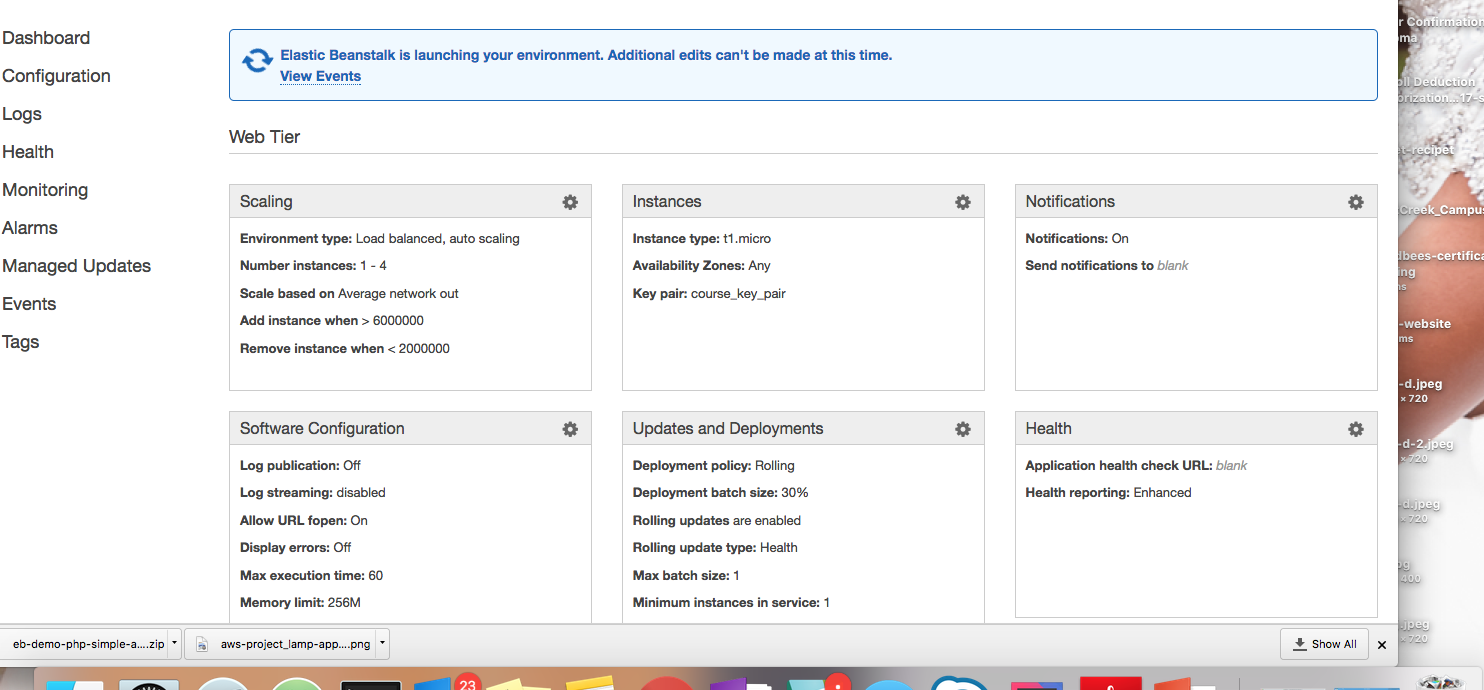This screenshot has height=690, width=1484.
Task: Click Show All downloads button
Action: tap(1324, 644)
